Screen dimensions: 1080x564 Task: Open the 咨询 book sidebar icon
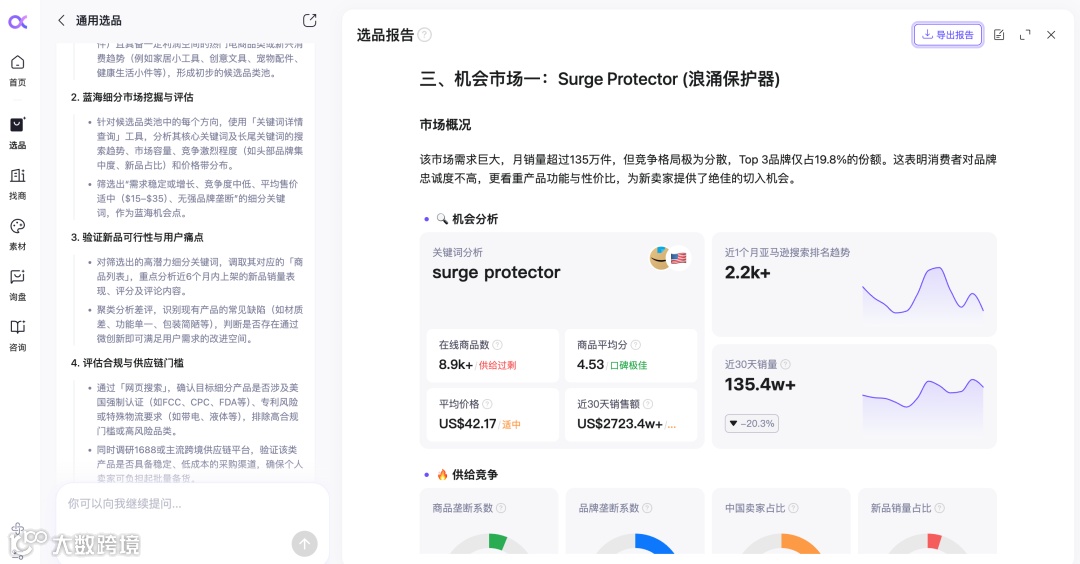pyautogui.click(x=18, y=335)
